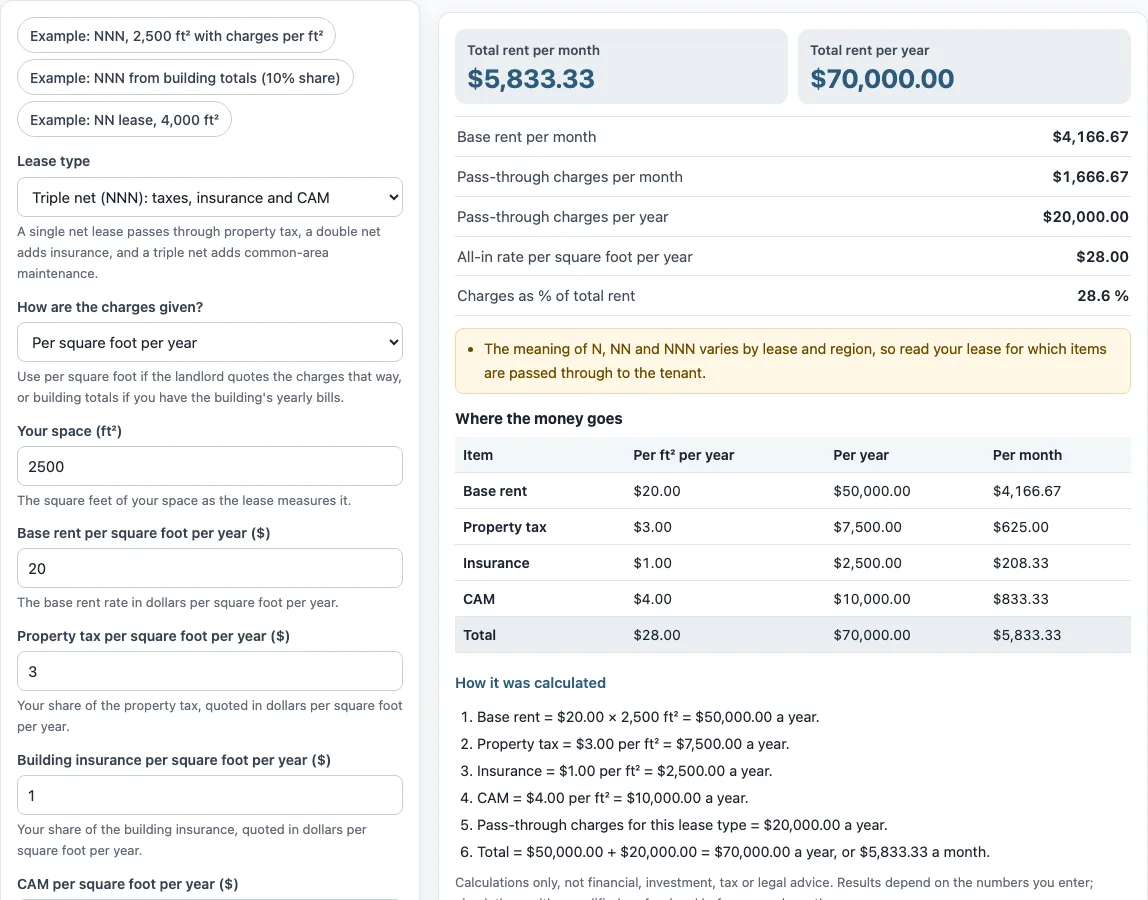Click the Pass-through charges per year $20,000.00 value
The image size is (1148, 900).
pos(1086,217)
